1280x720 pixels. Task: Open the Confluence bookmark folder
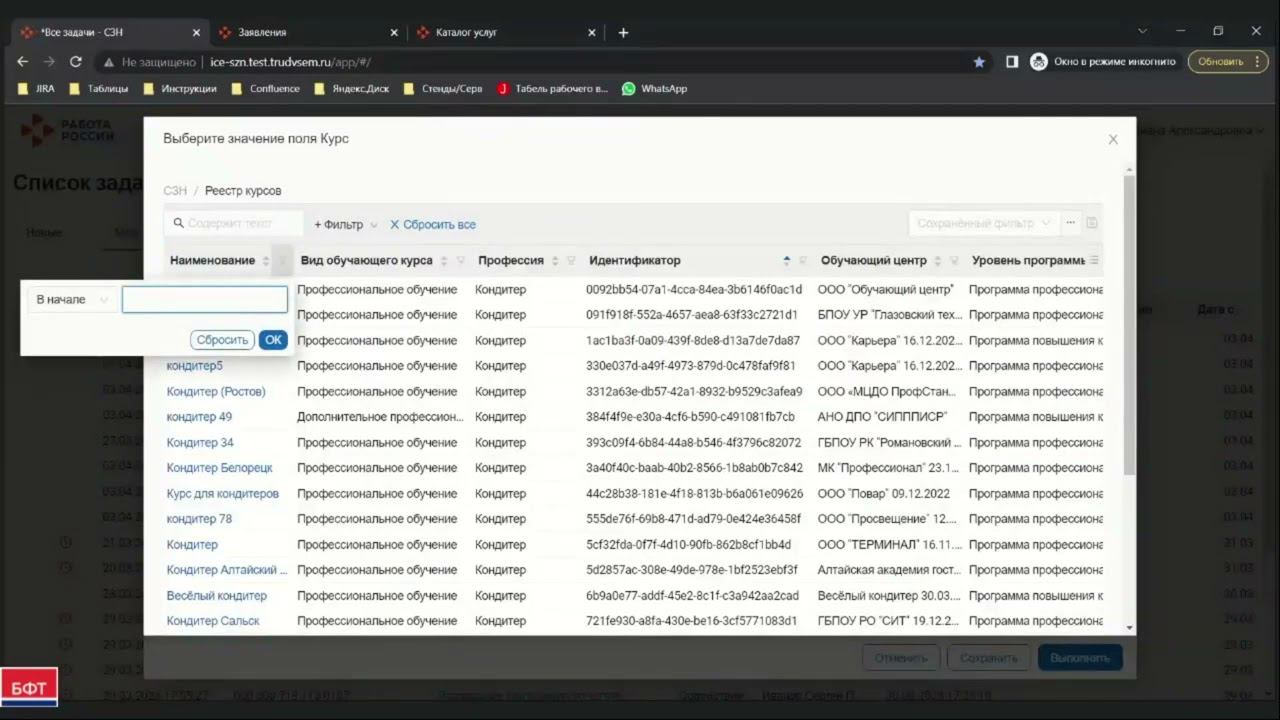(x=265, y=88)
